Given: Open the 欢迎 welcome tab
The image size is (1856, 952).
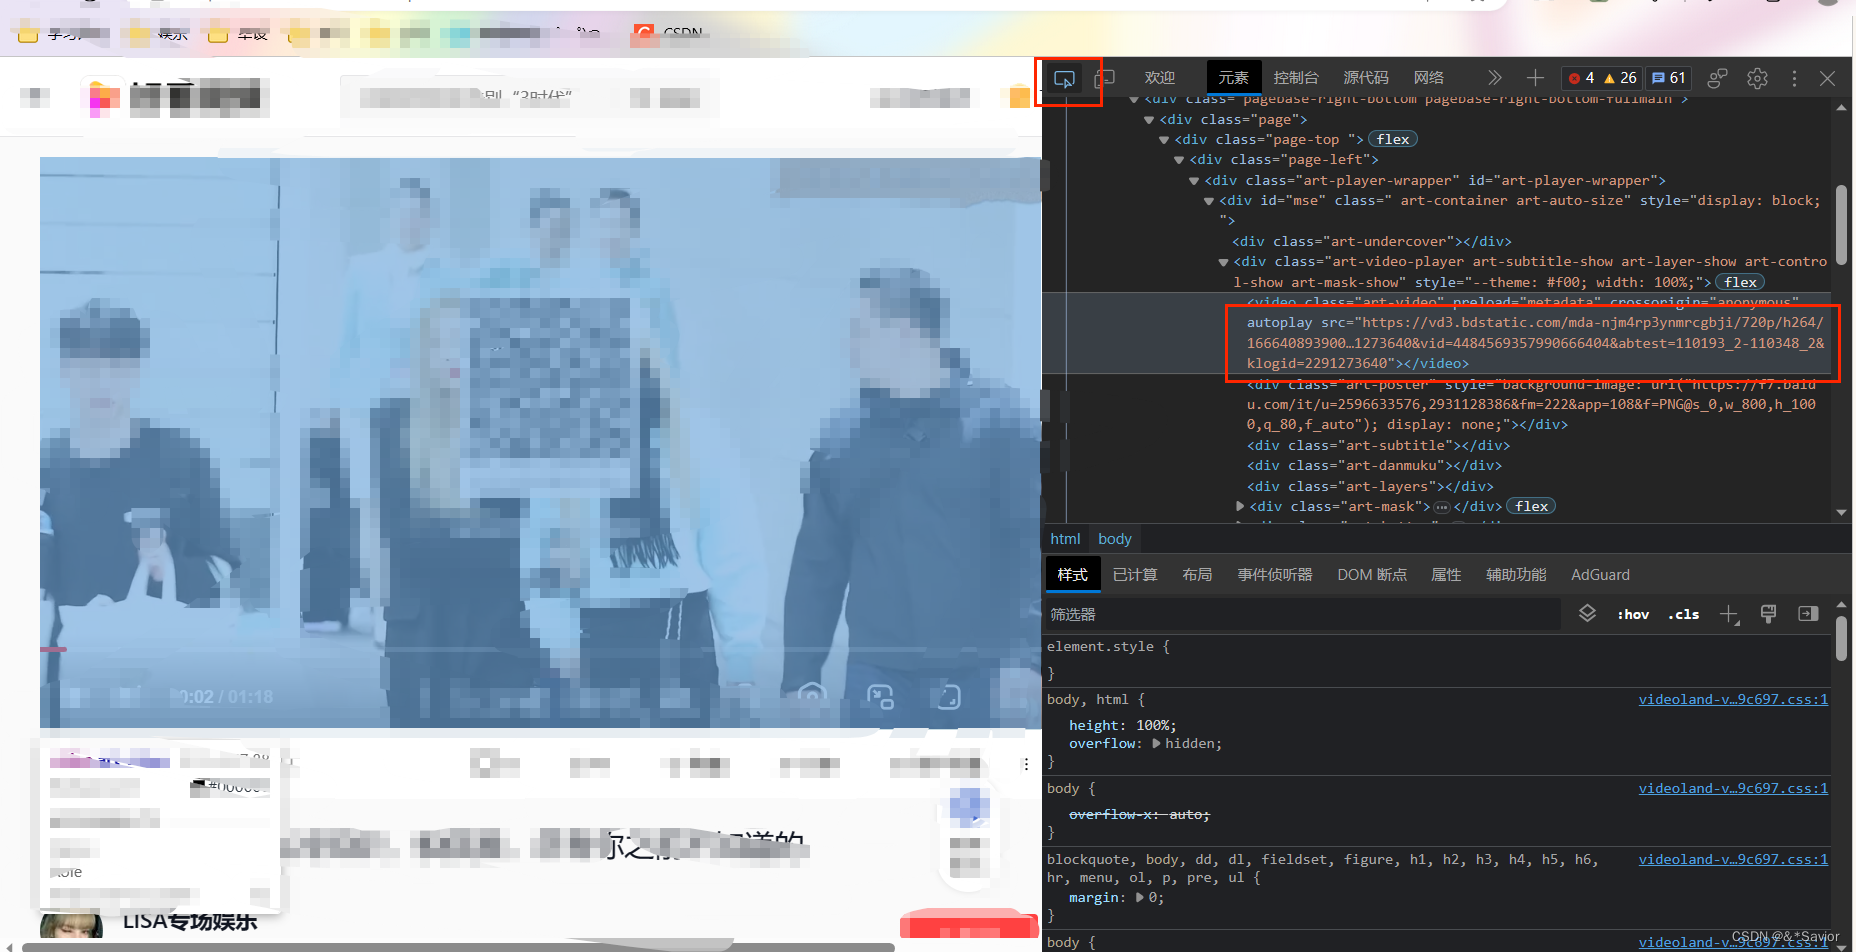Looking at the screenshot, I should click(1160, 77).
